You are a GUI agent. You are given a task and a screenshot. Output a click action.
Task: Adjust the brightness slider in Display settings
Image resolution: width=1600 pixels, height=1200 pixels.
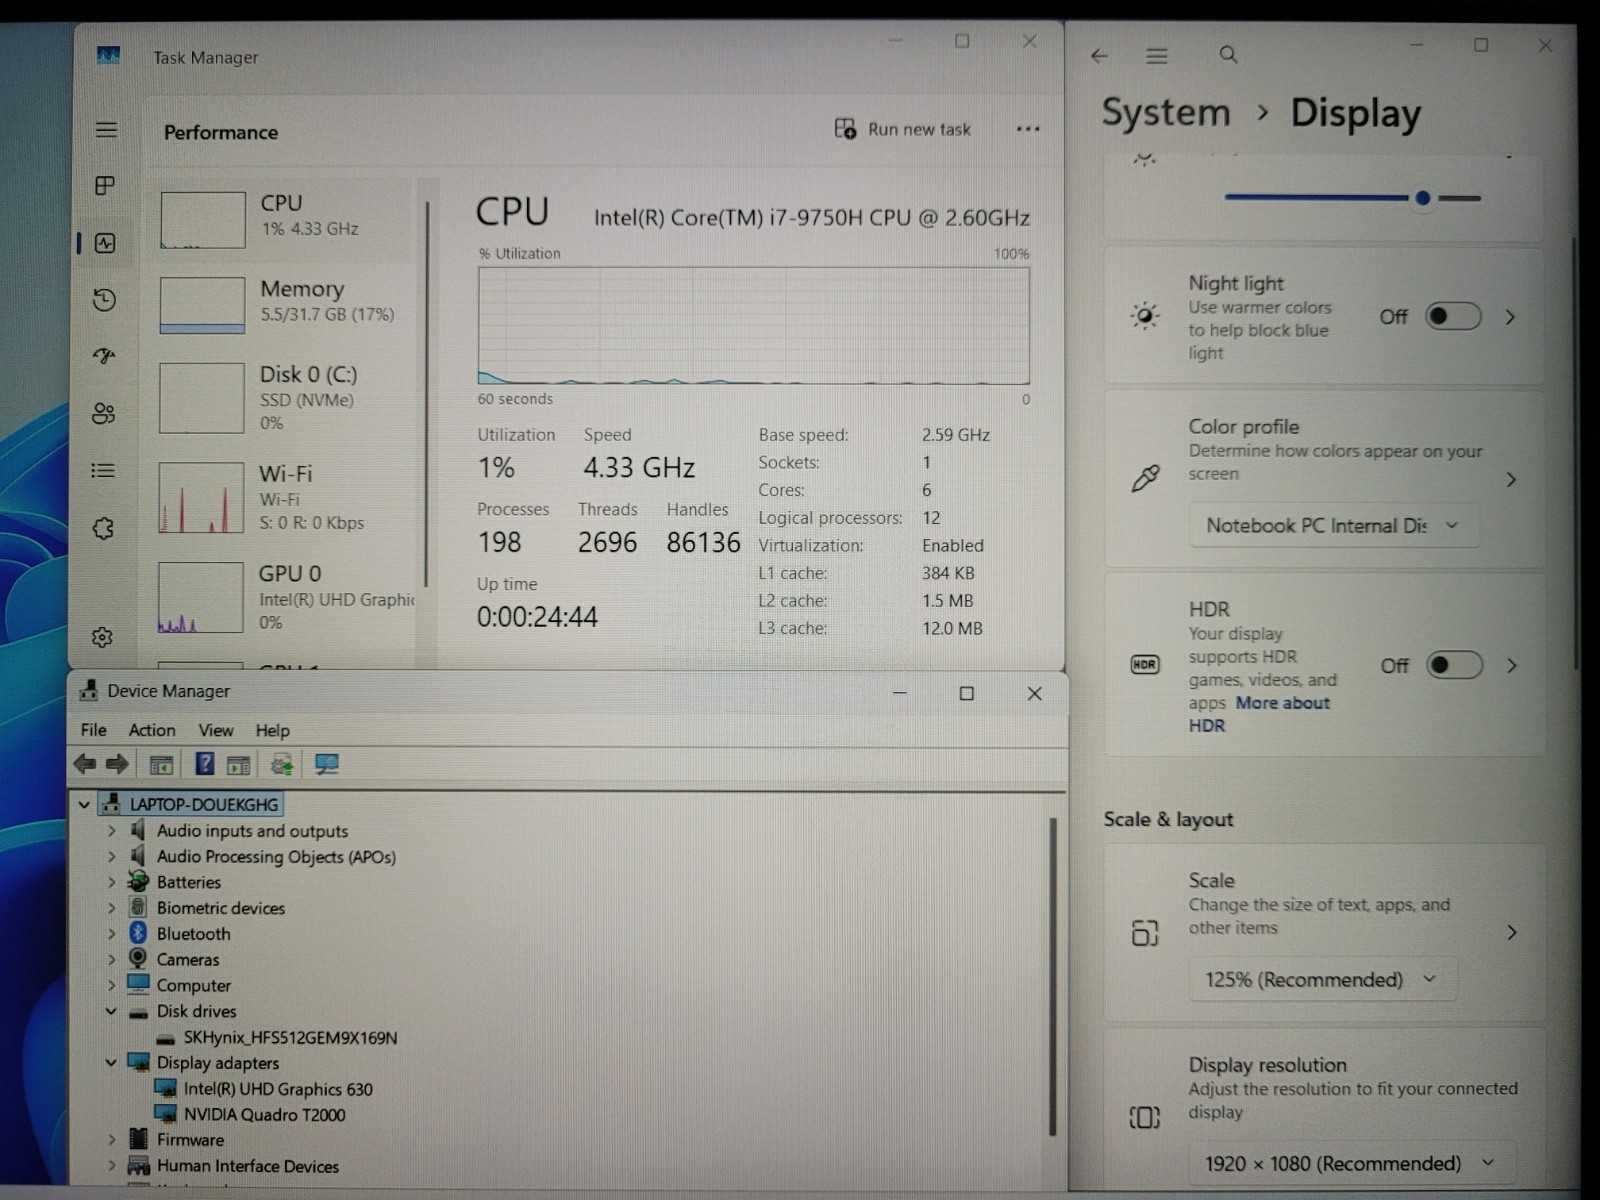pos(1352,198)
